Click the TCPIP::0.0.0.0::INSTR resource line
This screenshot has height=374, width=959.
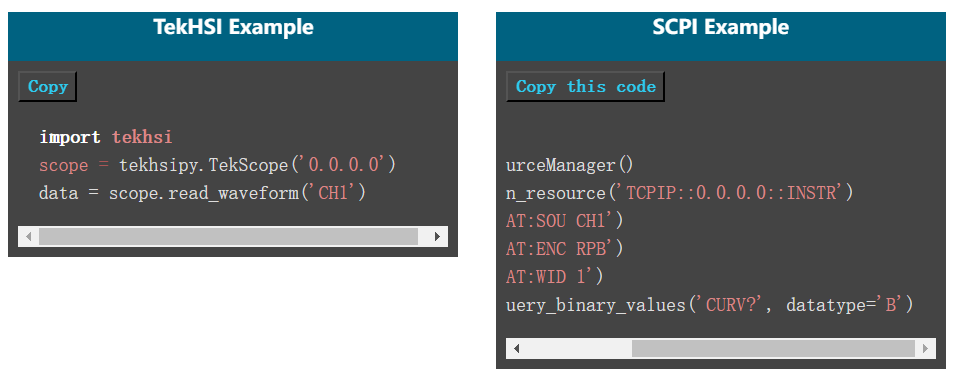[x=679, y=193]
